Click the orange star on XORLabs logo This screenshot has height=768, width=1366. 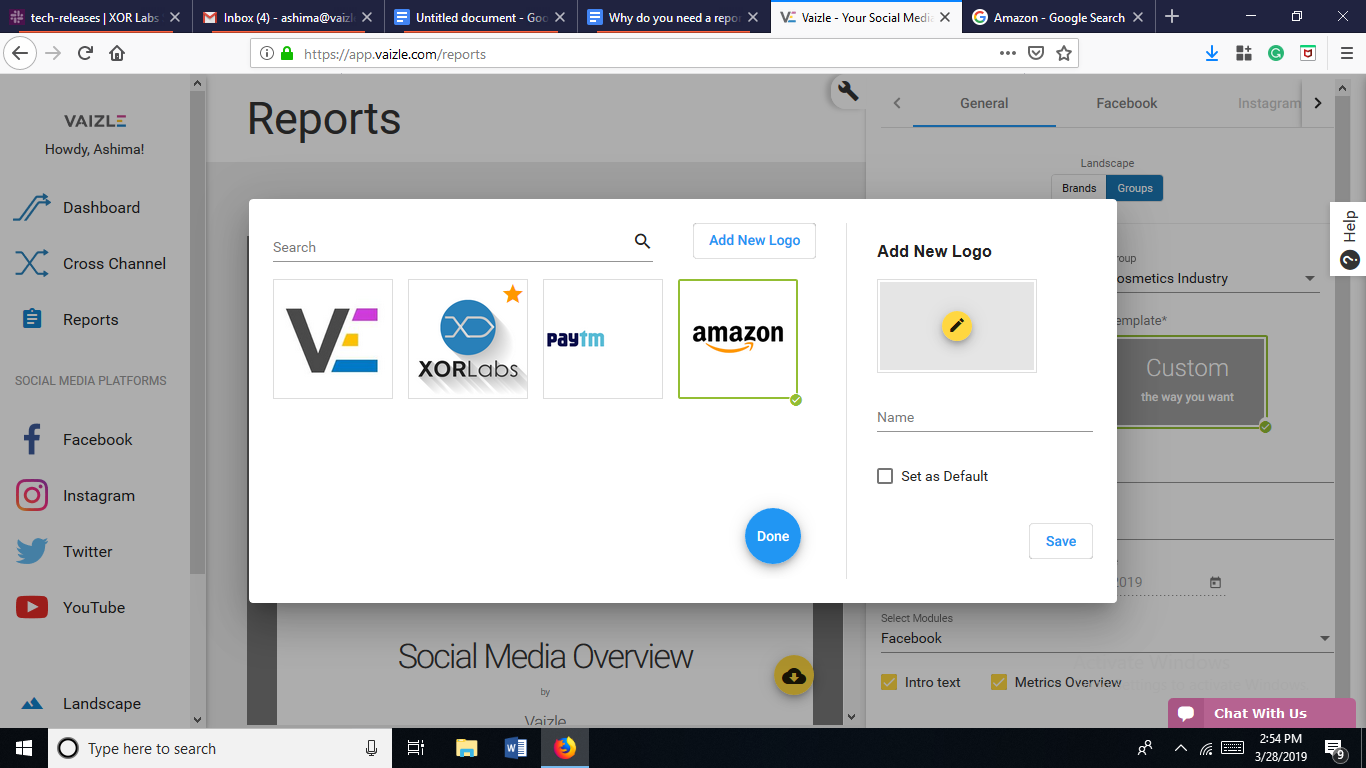click(x=513, y=293)
